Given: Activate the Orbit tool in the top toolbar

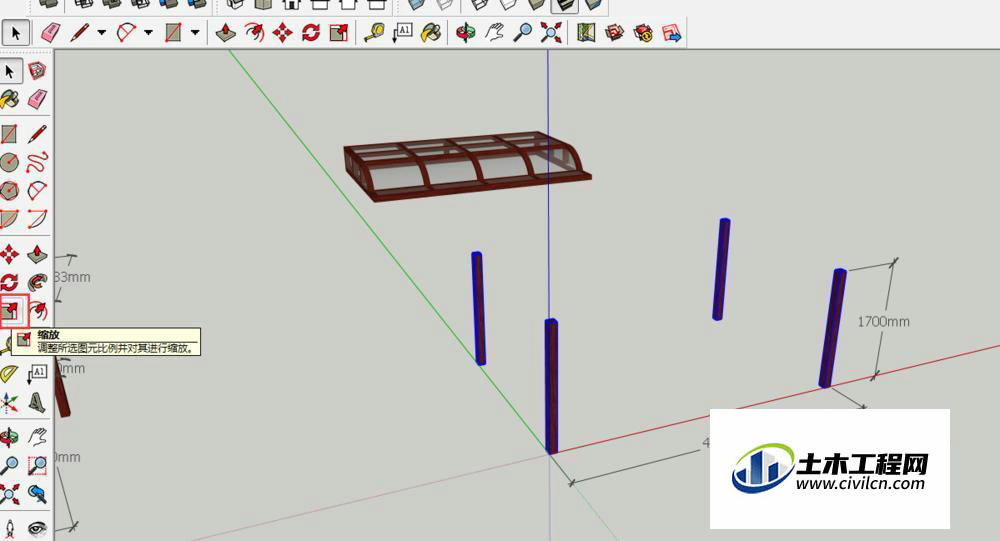Looking at the screenshot, I should click(x=466, y=33).
